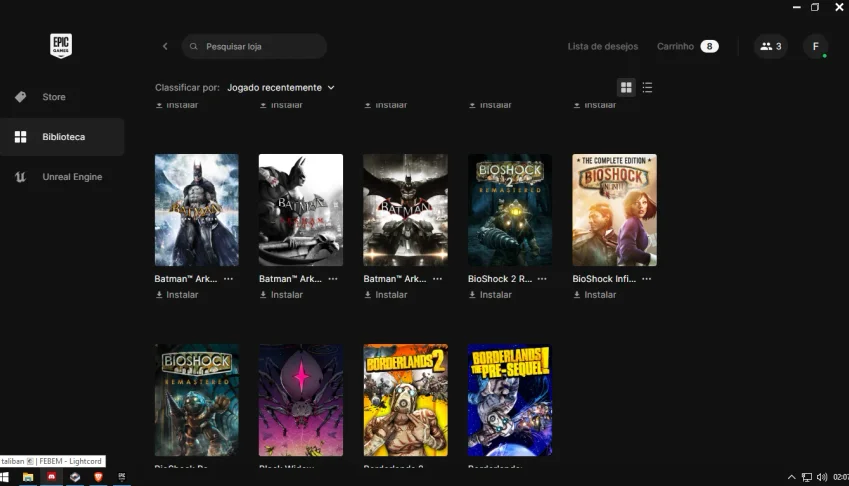The width and height of the screenshot is (849, 486).
Task: Show hidden system tray icons
Action: tap(791, 477)
